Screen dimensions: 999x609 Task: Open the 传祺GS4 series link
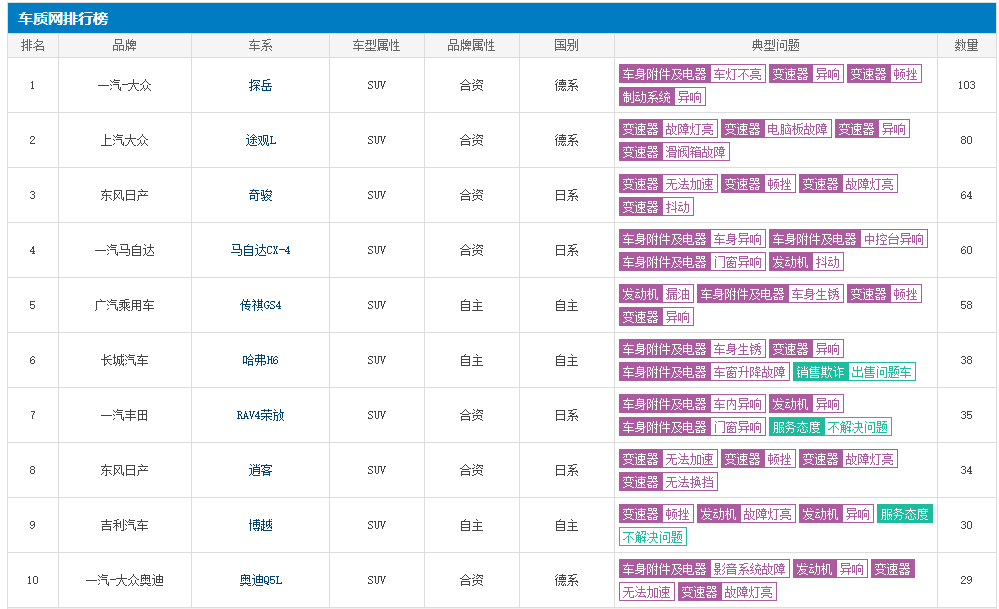260,306
